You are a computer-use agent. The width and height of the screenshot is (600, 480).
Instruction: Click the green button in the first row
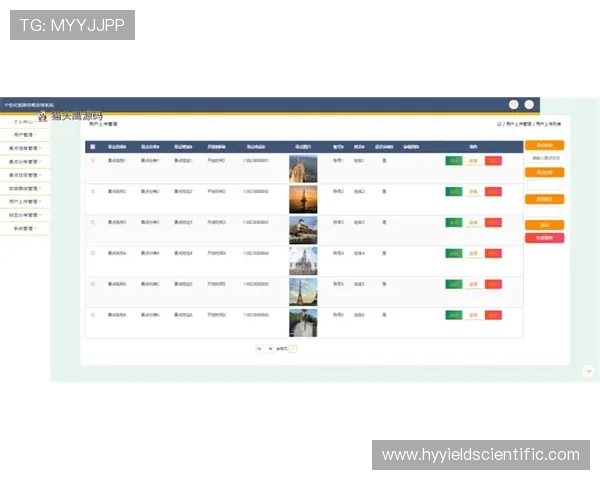[x=453, y=161]
